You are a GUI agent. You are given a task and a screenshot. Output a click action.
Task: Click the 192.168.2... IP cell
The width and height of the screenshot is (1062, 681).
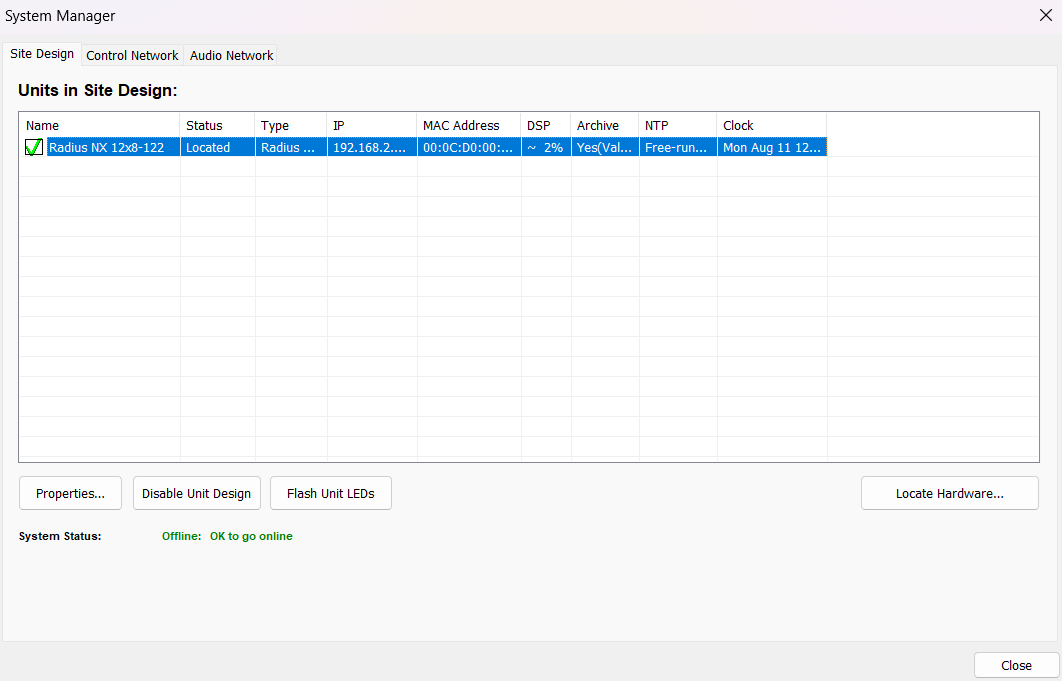point(372,147)
